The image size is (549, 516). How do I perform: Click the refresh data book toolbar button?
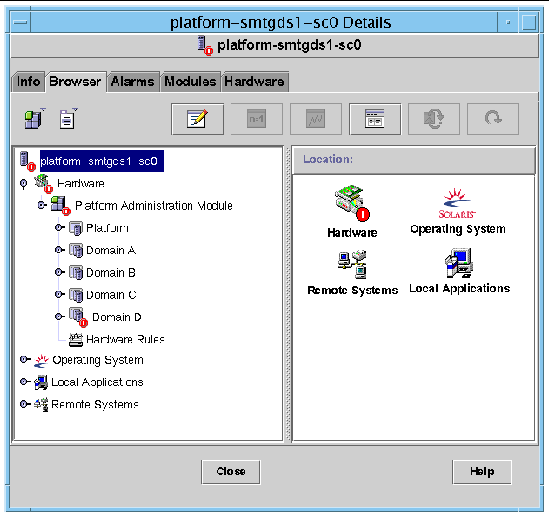pos(434,119)
